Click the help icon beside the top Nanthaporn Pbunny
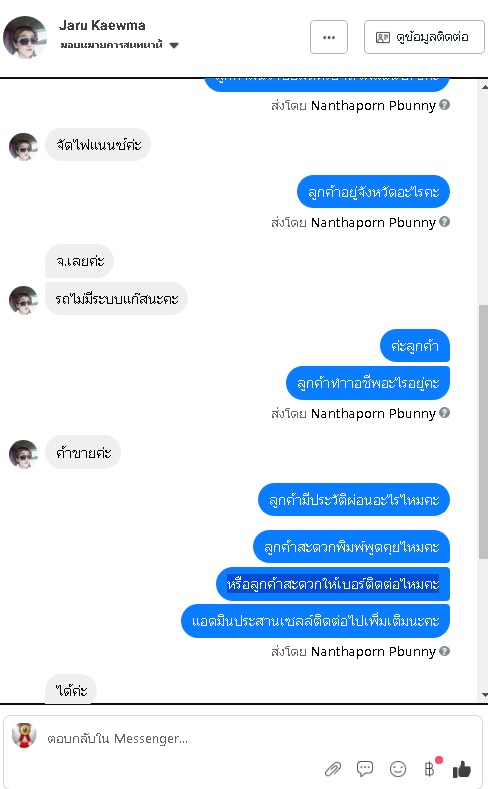 point(444,105)
